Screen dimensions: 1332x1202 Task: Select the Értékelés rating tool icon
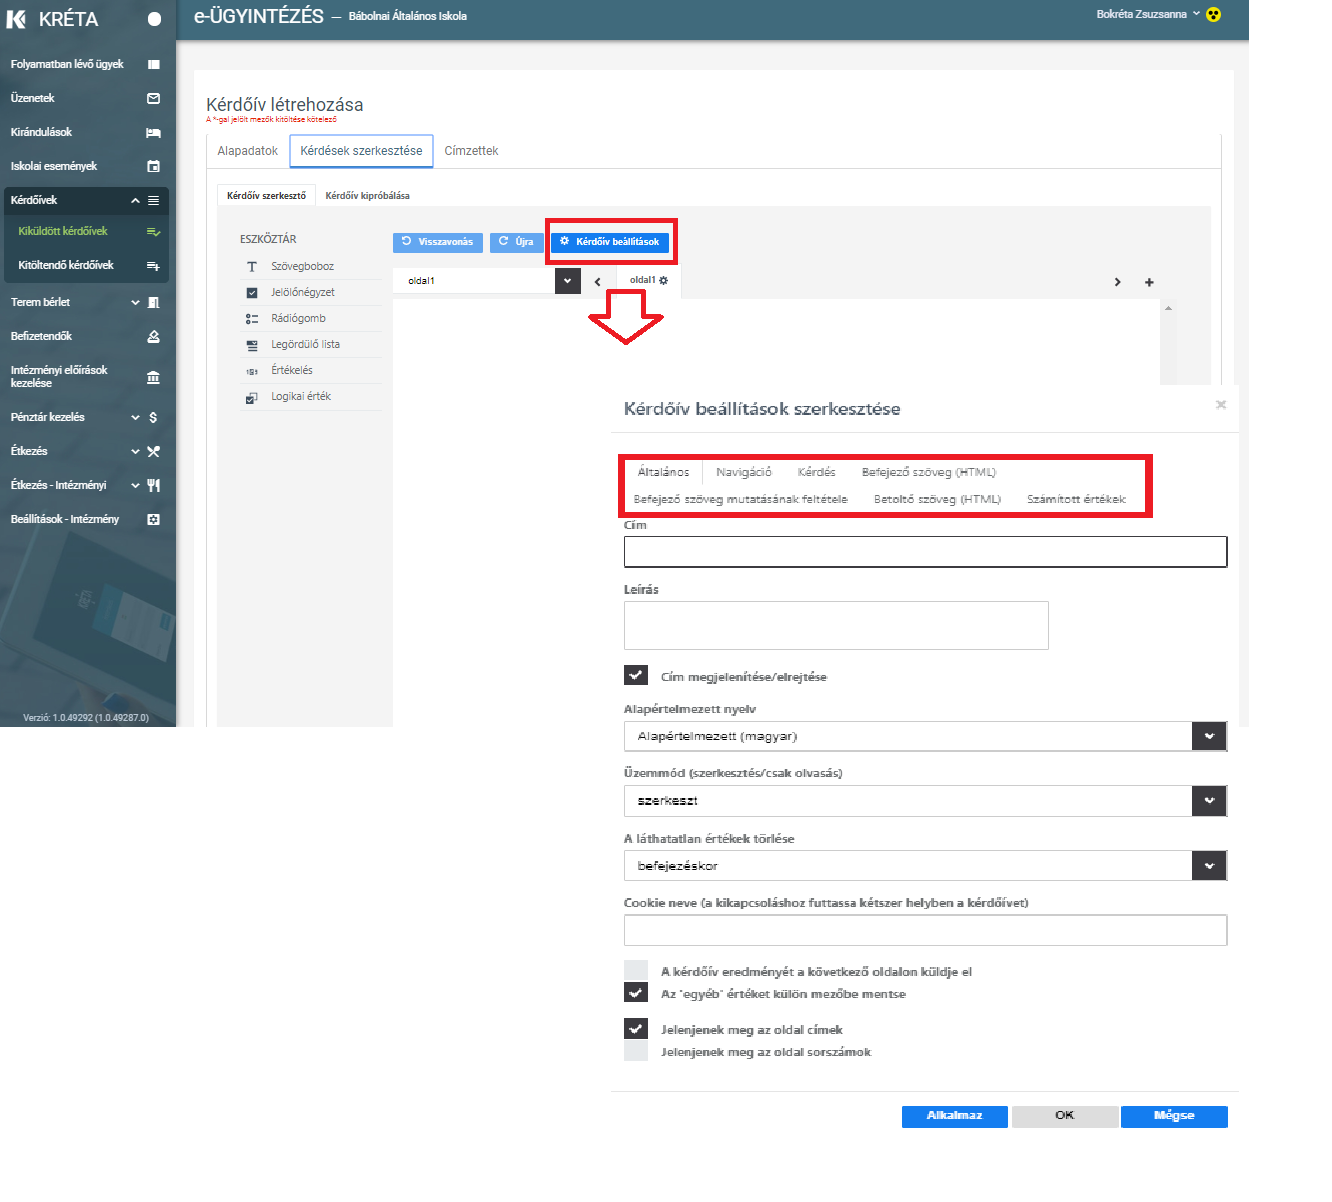click(252, 371)
